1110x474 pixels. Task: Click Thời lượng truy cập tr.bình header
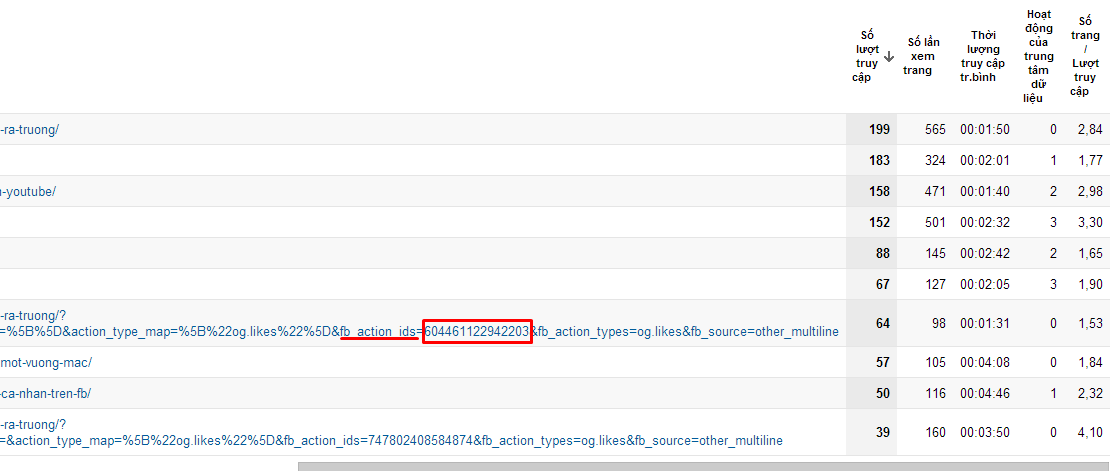pos(981,56)
